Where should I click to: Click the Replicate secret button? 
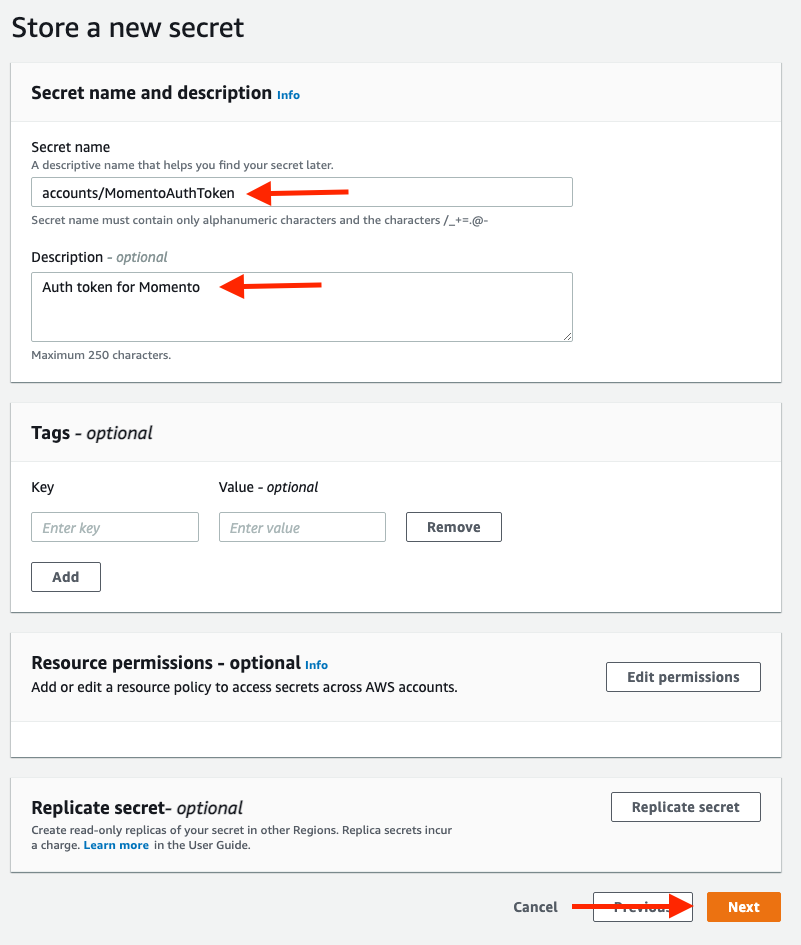685,807
